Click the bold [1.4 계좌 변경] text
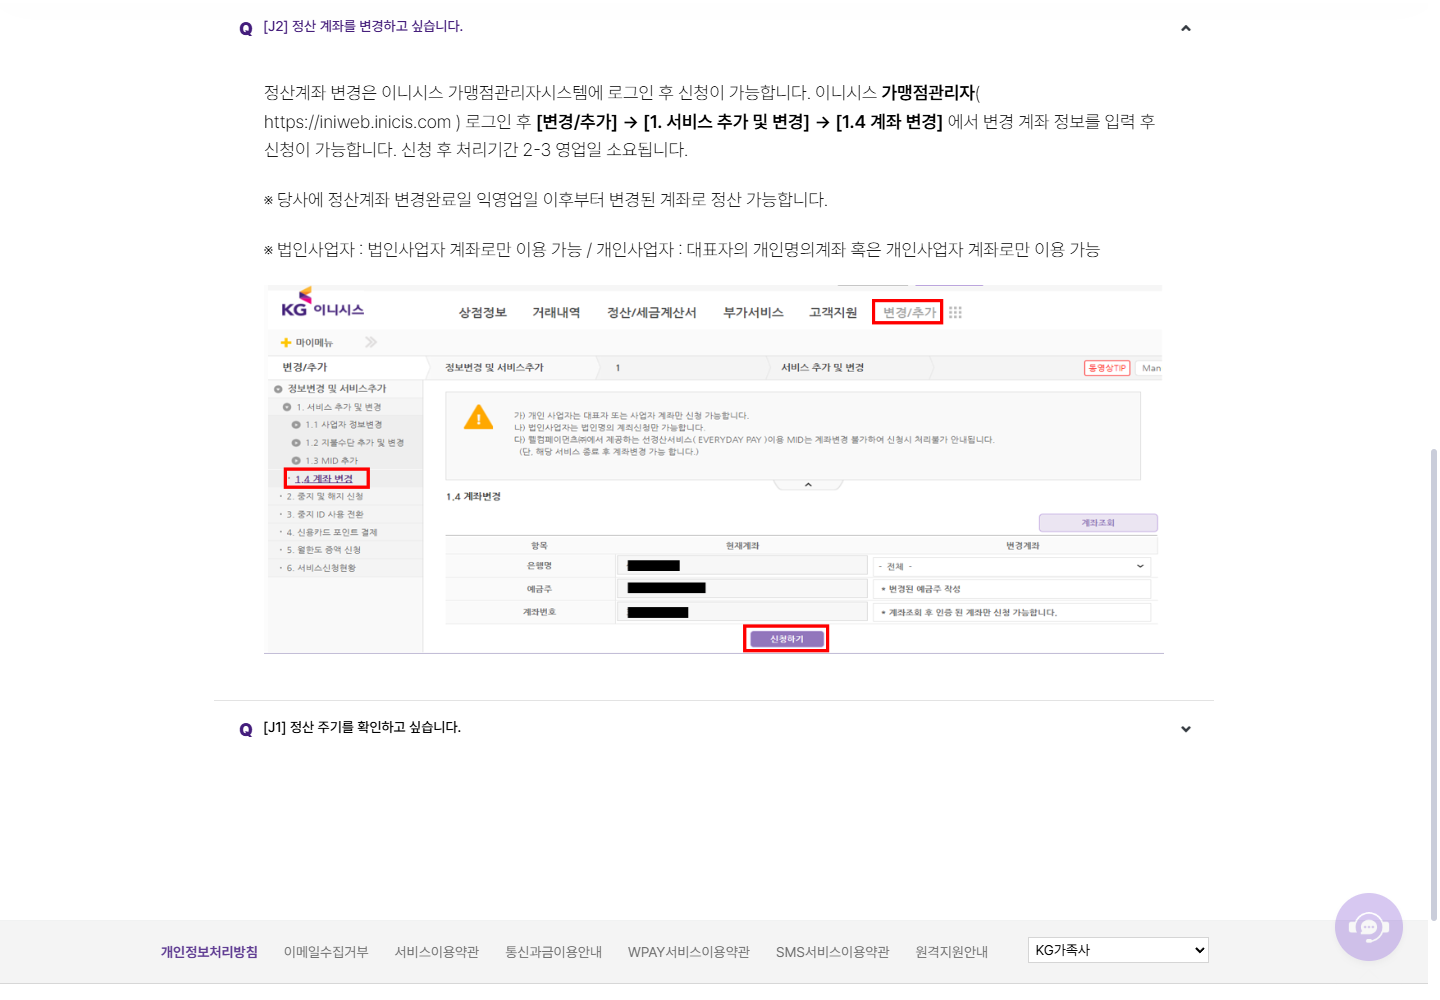Image resolution: width=1440 pixels, height=1000 pixels. [x=889, y=122]
